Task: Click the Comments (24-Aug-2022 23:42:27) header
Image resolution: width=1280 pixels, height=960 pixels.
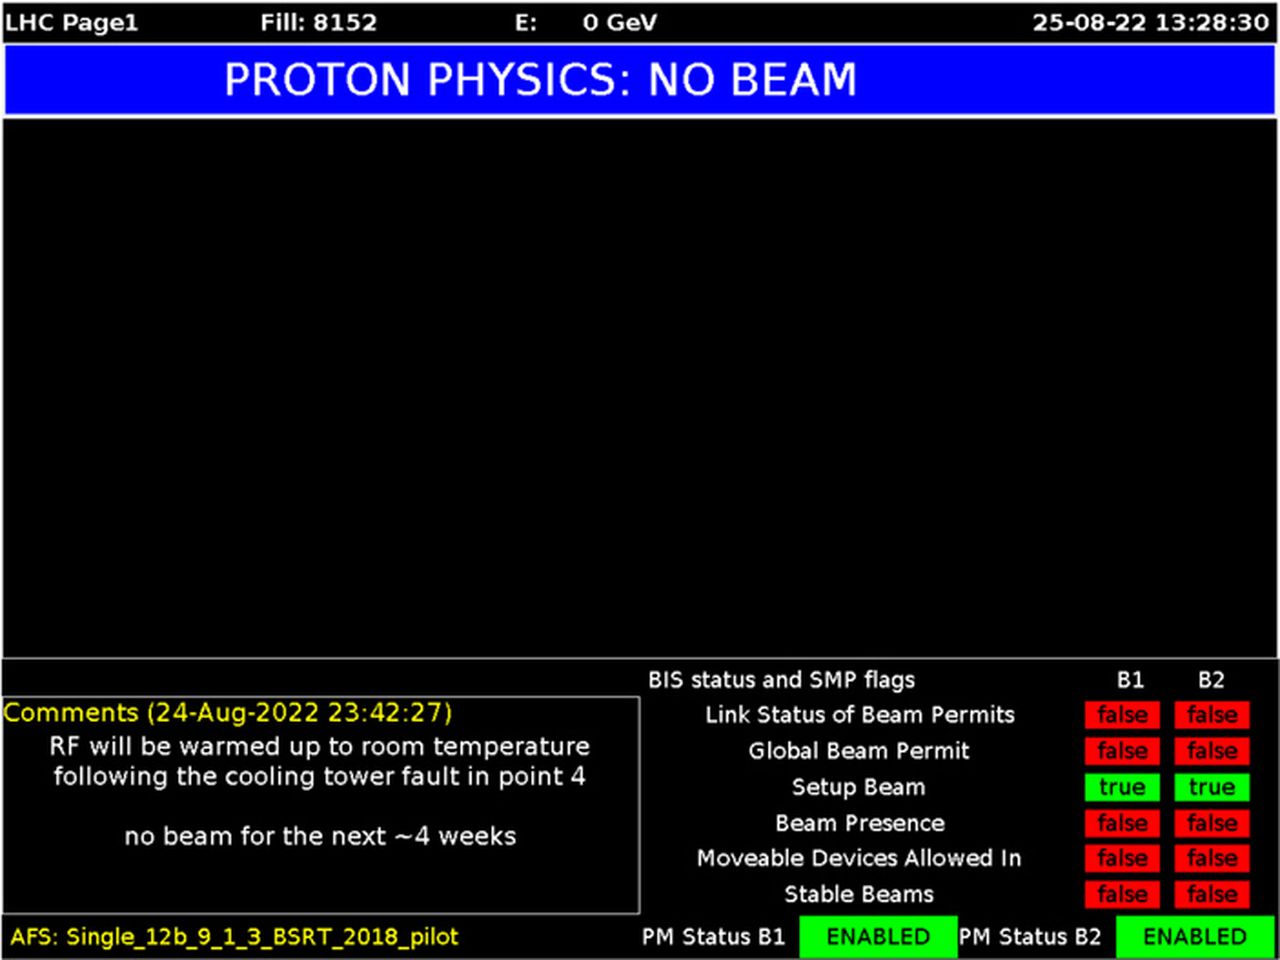Action: point(228,713)
